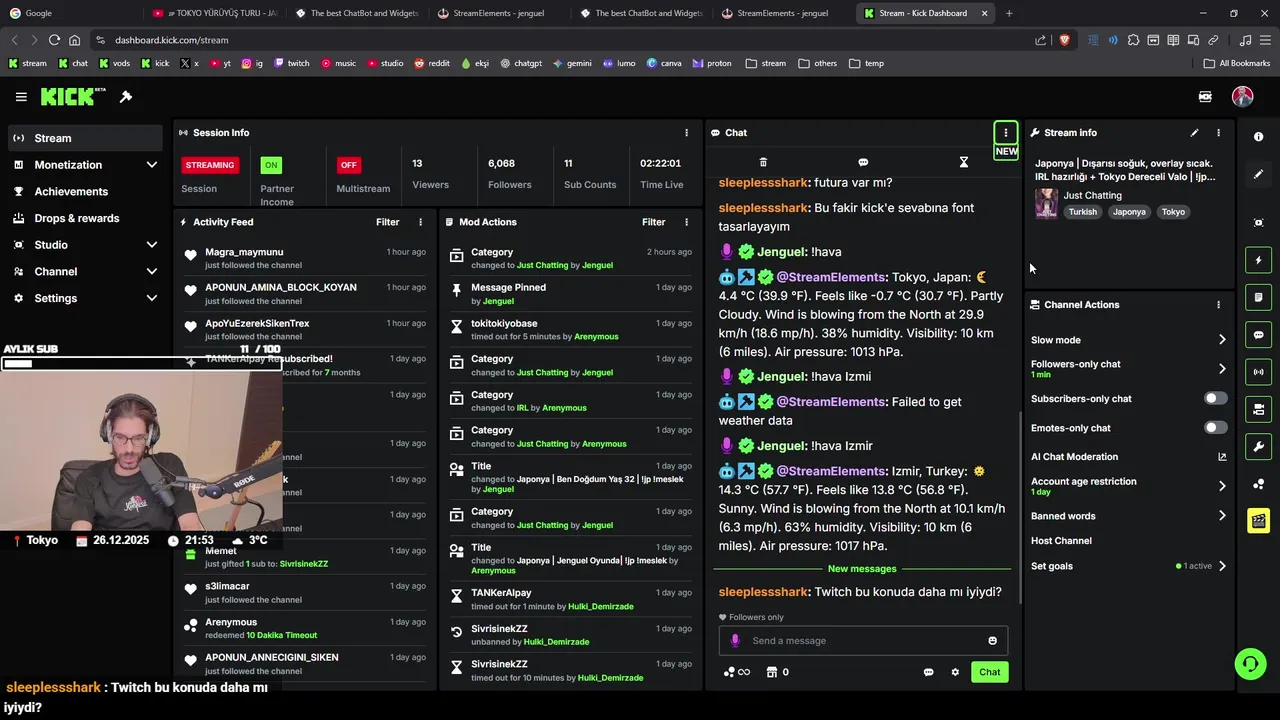
Task: Toggle the Multistream OFF switch
Action: [348, 165]
